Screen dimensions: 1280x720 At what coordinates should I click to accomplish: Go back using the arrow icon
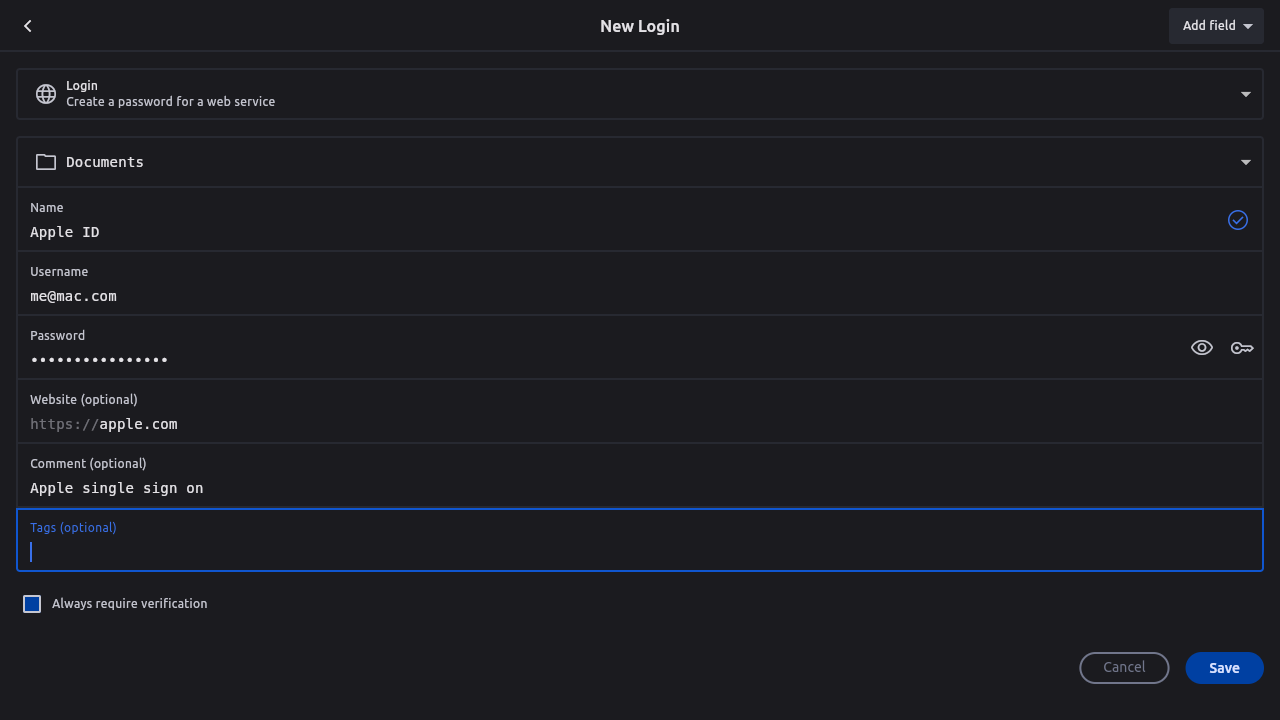pyautogui.click(x=28, y=26)
